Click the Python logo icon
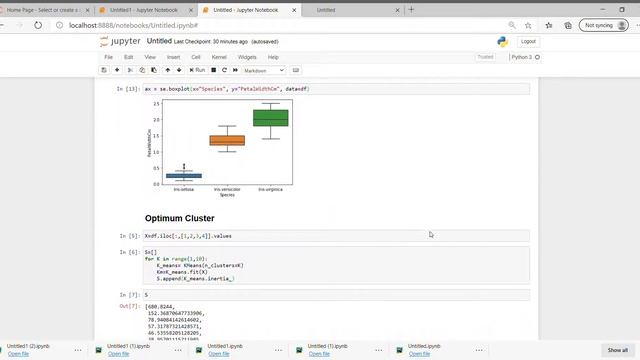 click(502, 42)
